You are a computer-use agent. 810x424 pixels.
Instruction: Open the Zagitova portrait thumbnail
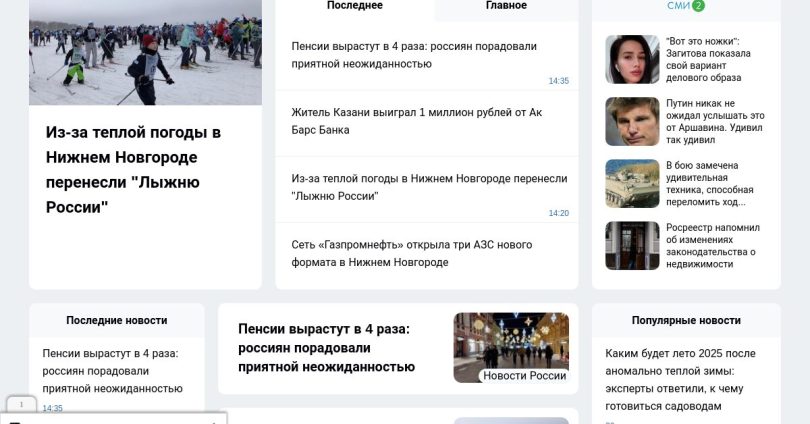pos(632,59)
